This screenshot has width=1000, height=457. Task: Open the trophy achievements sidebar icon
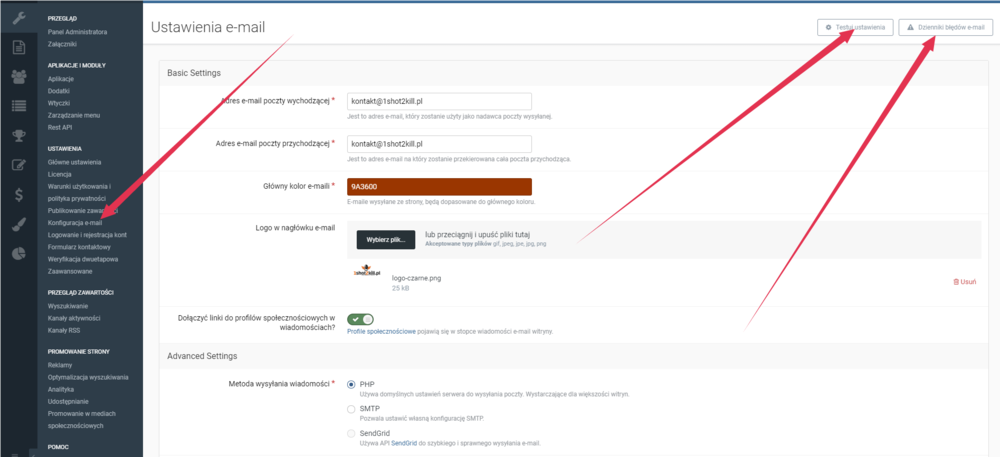(18, 135)
